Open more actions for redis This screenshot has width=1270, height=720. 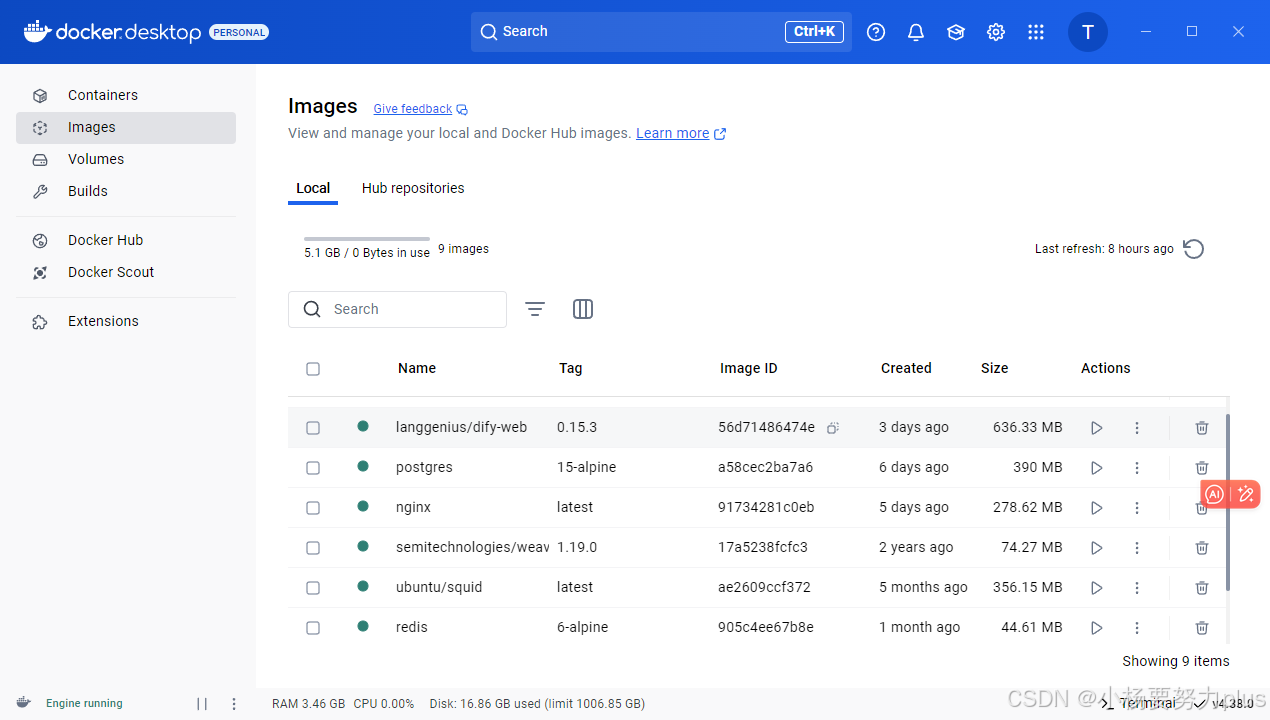1137,628
